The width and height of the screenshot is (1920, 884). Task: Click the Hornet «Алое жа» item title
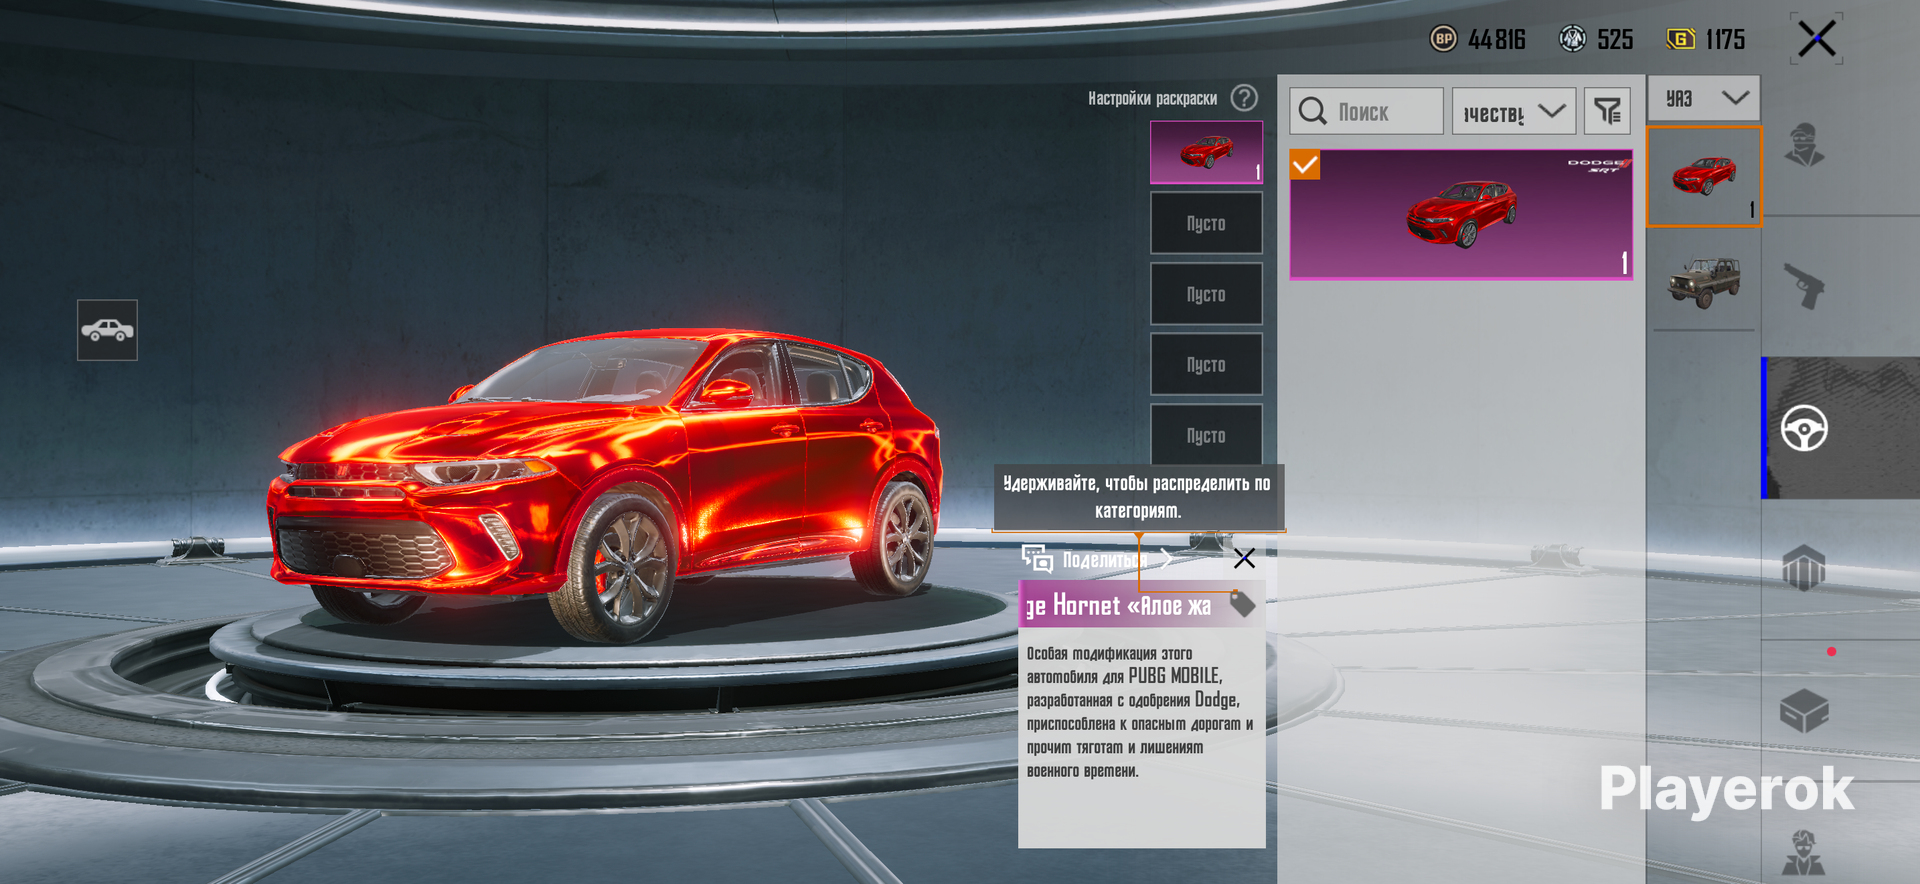coord(1118,605)
